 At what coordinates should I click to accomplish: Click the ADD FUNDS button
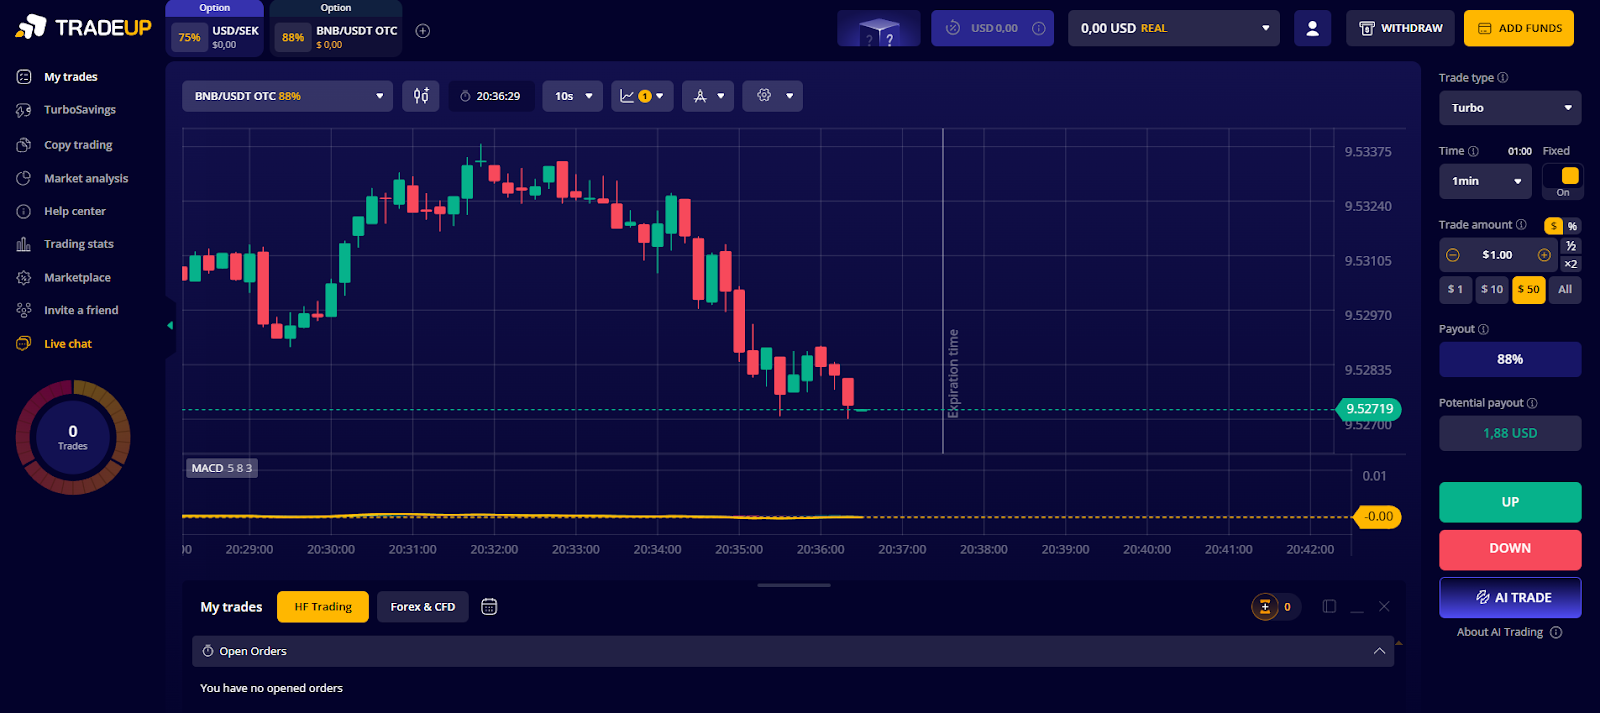pyautogui.click(x=1519, y=28)
